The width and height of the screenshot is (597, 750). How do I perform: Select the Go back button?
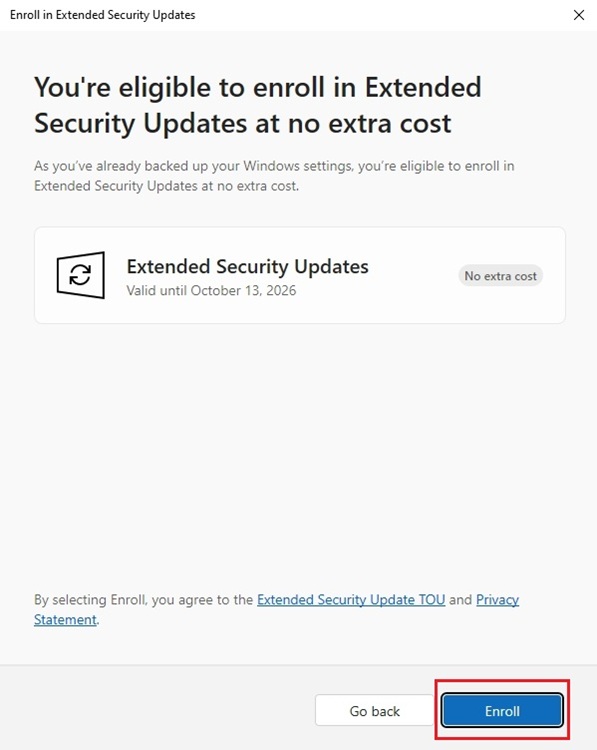coord(375,711)
